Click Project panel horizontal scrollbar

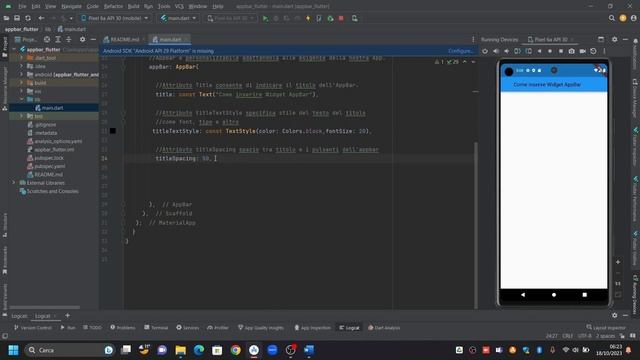pos(45,307)
